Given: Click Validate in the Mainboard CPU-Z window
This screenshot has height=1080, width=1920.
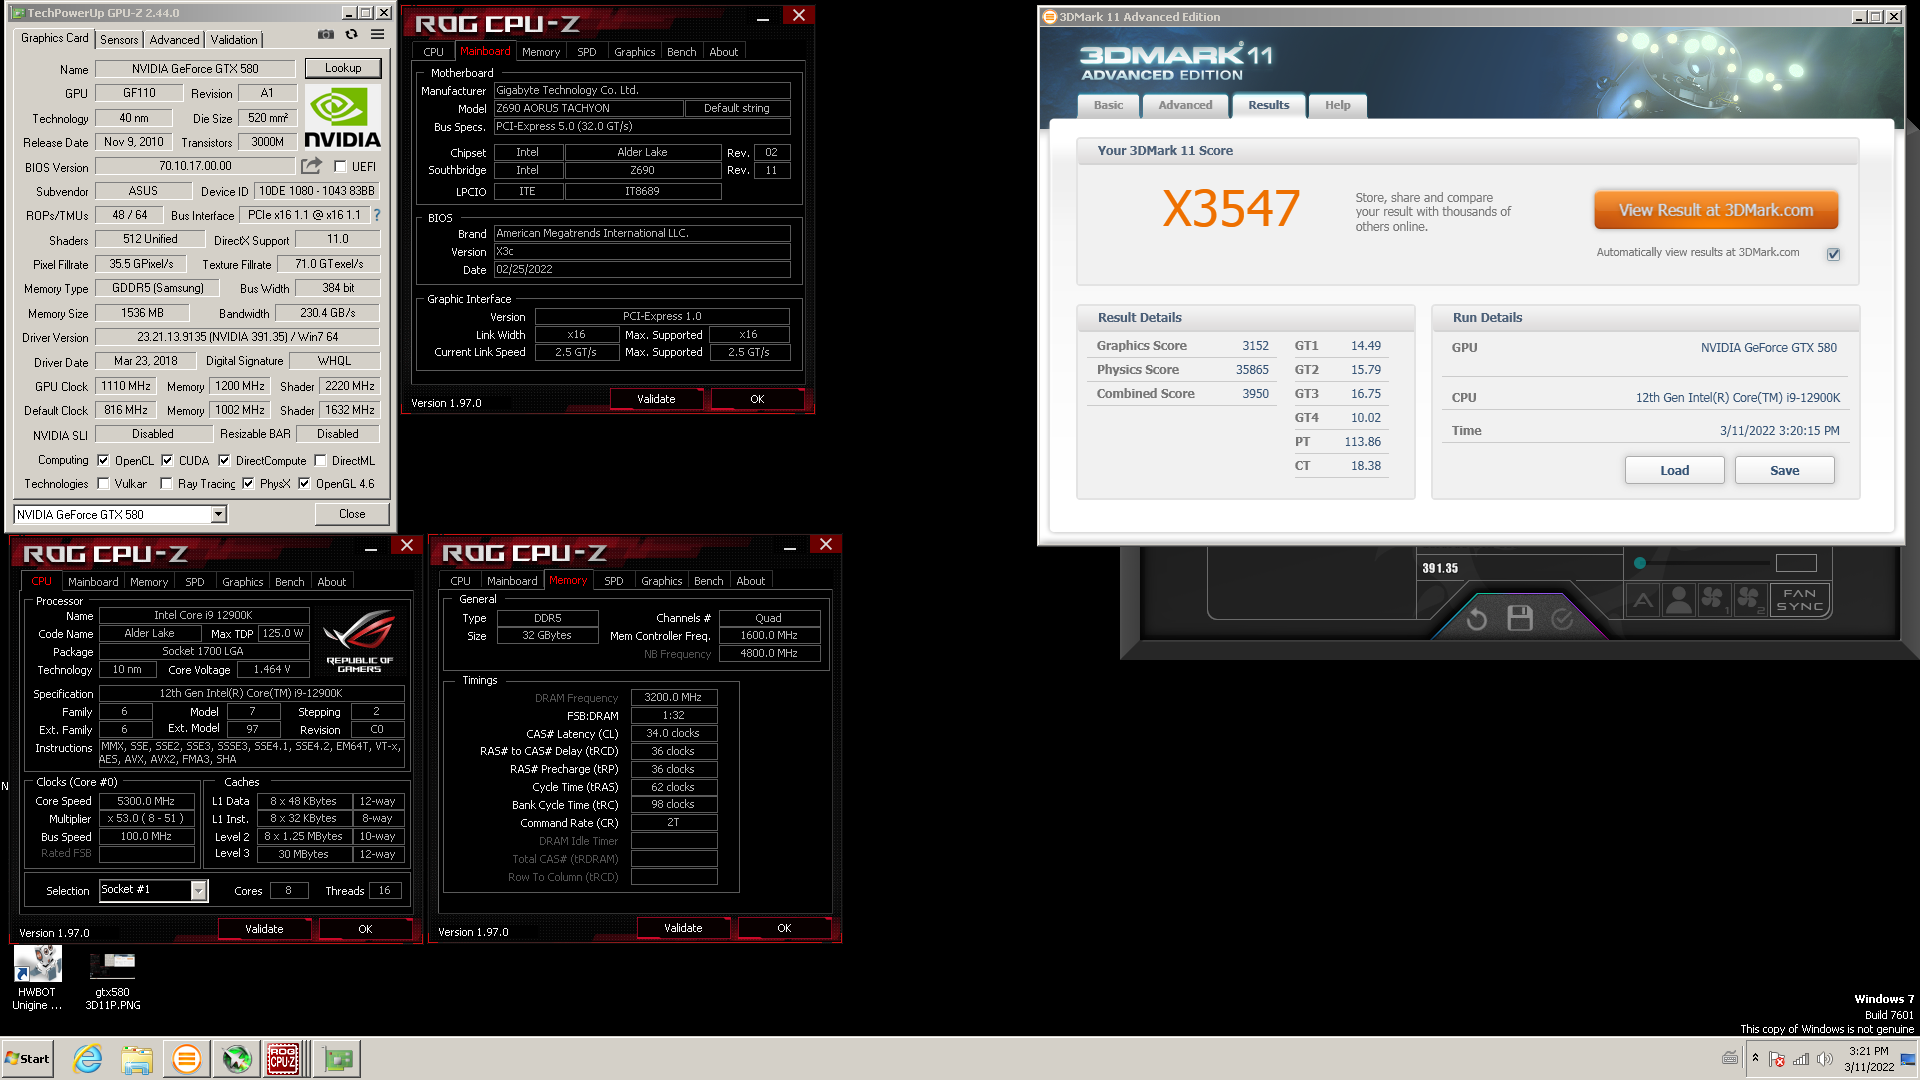Looking at the screenshot, I should 656,399.
